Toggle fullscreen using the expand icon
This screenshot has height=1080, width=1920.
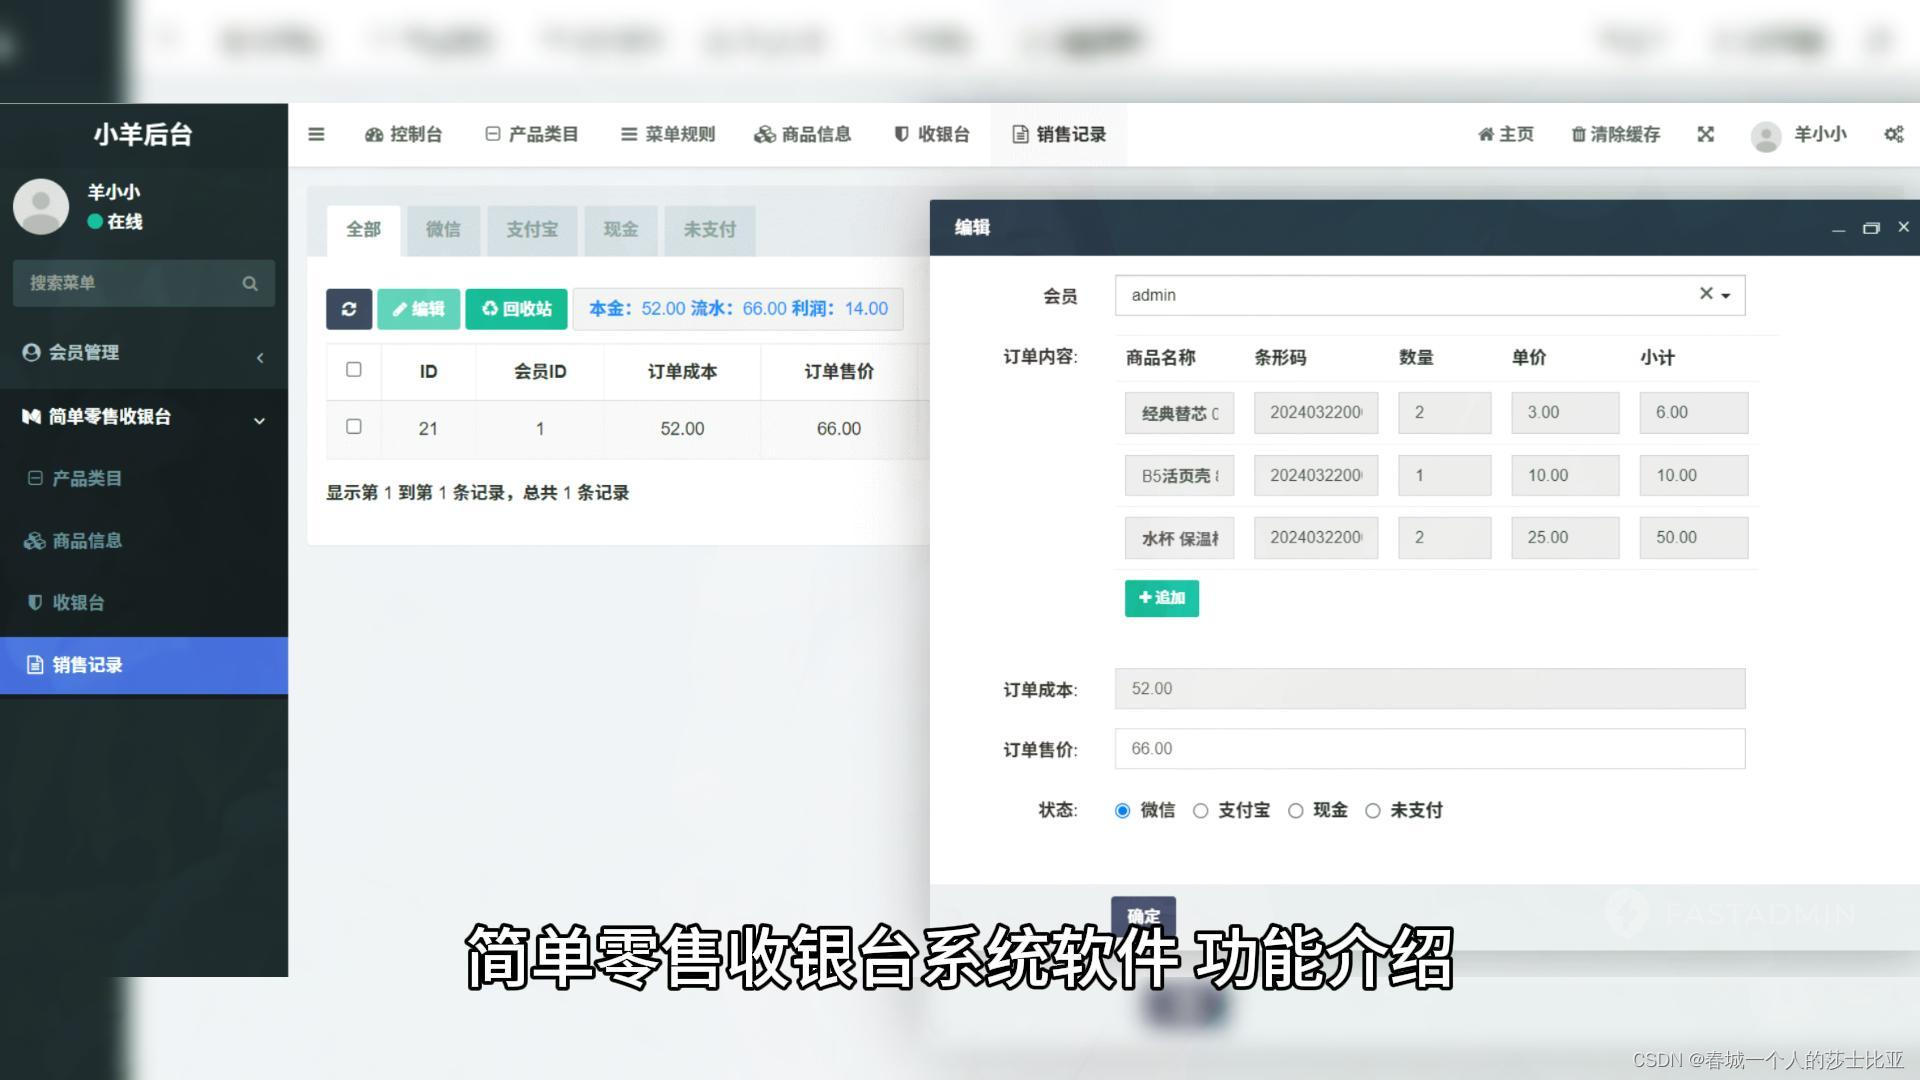[x=1706, y=134]
